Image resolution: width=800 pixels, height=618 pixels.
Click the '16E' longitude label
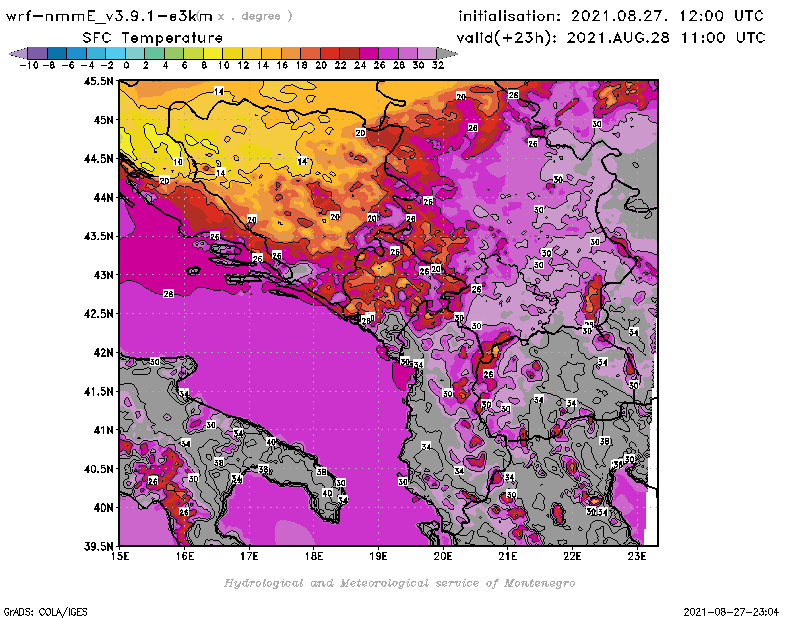tap(185, 556)
